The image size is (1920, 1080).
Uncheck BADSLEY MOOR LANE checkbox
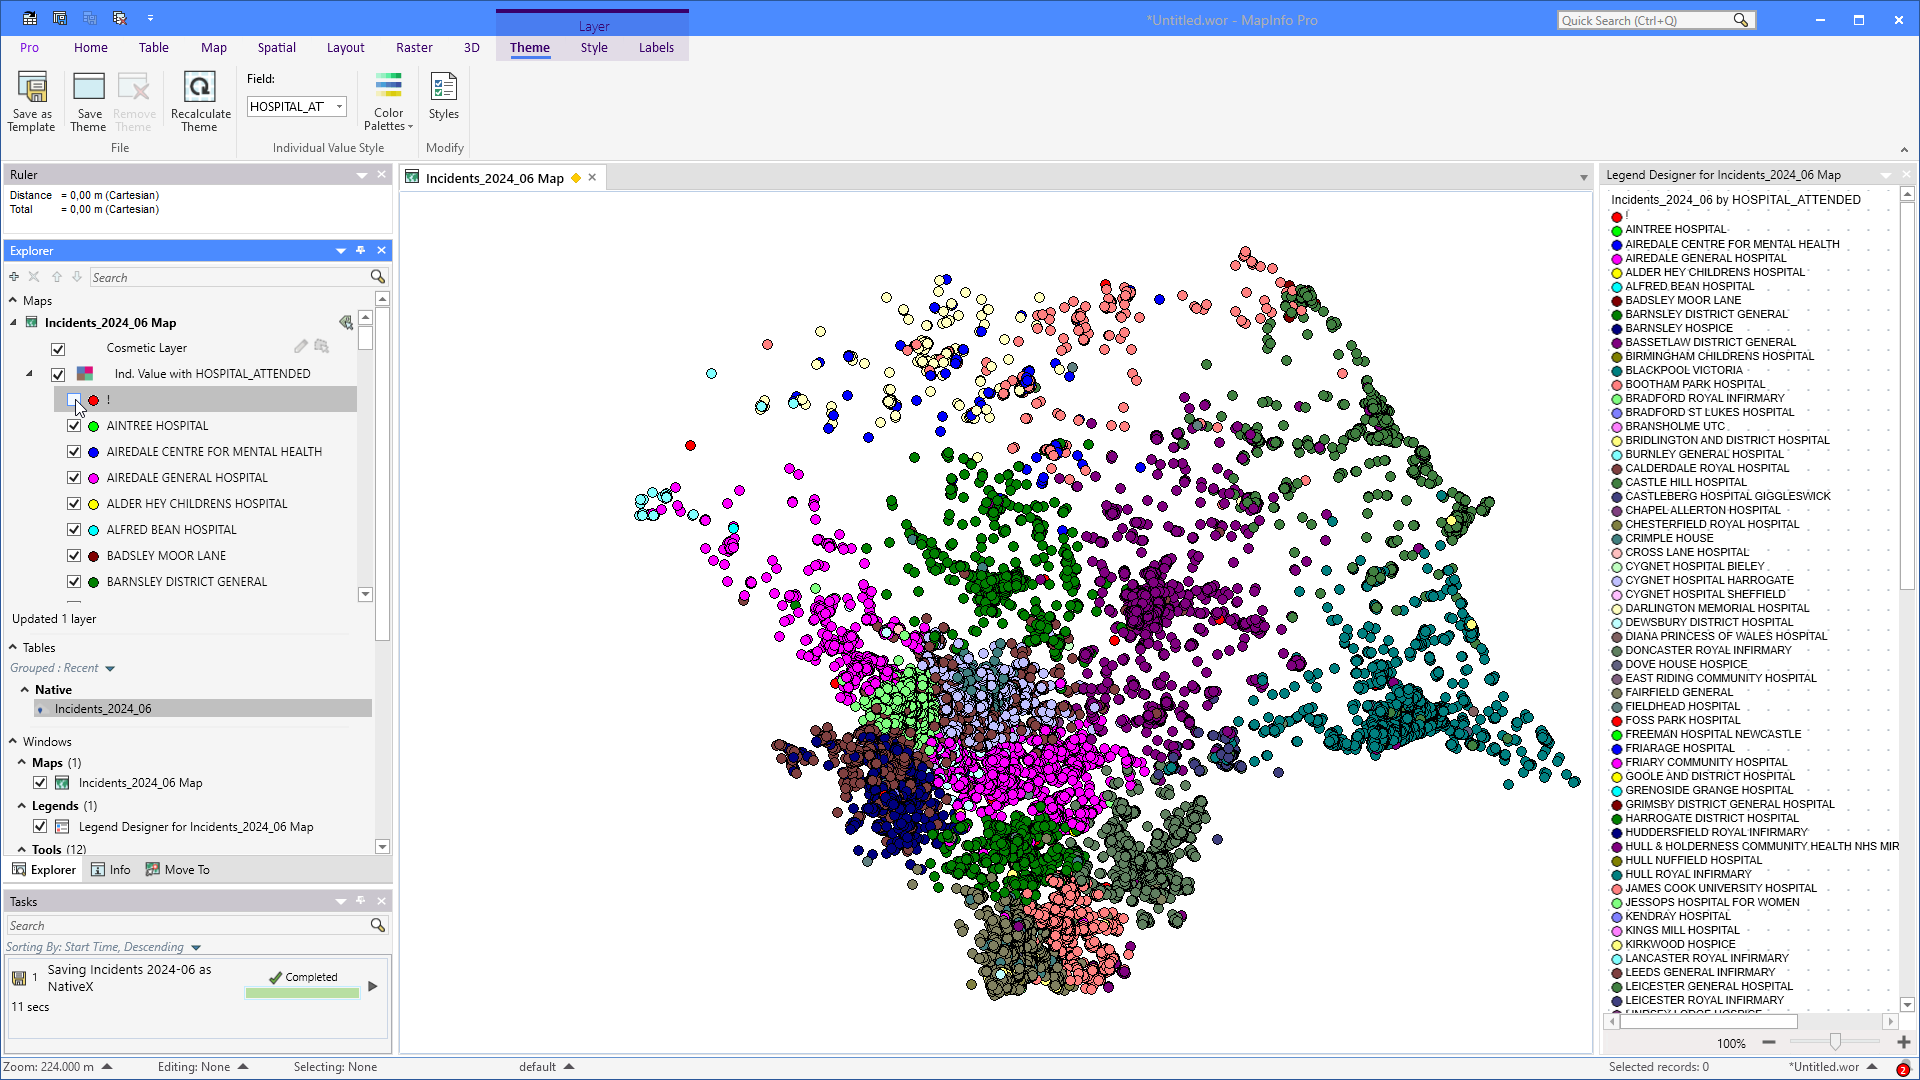[x=74, y=556]
